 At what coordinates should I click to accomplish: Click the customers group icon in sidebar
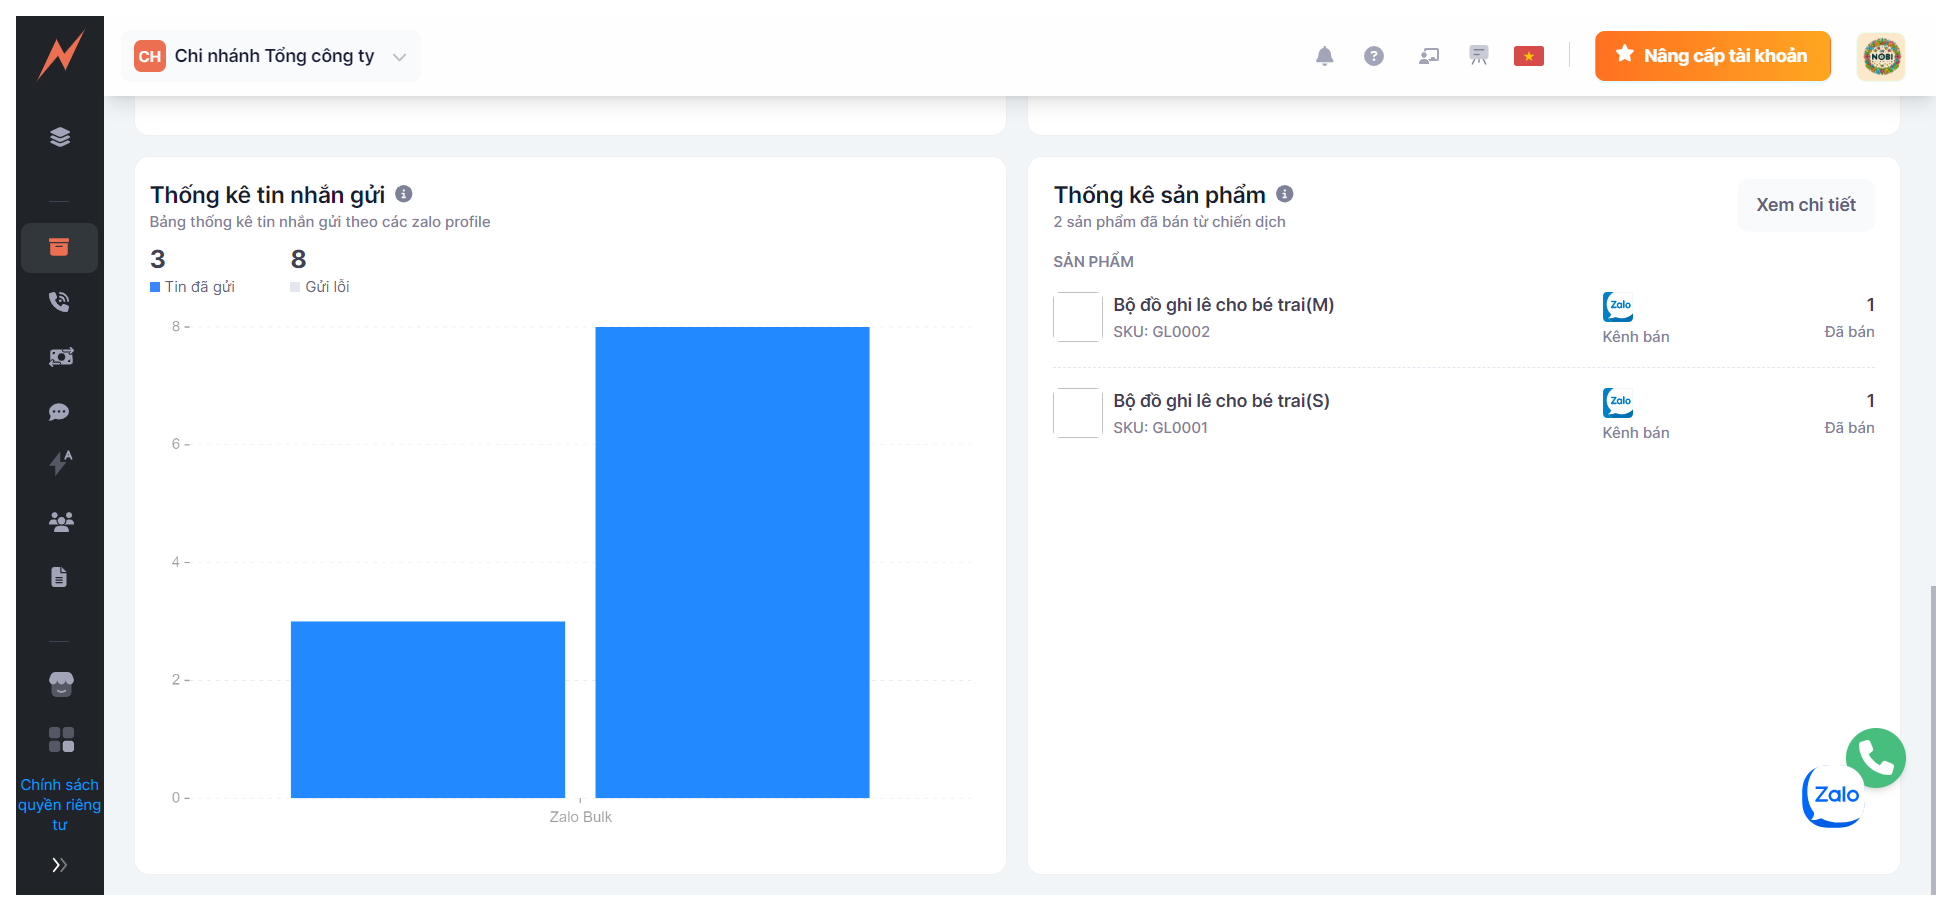tap(60, 521)
